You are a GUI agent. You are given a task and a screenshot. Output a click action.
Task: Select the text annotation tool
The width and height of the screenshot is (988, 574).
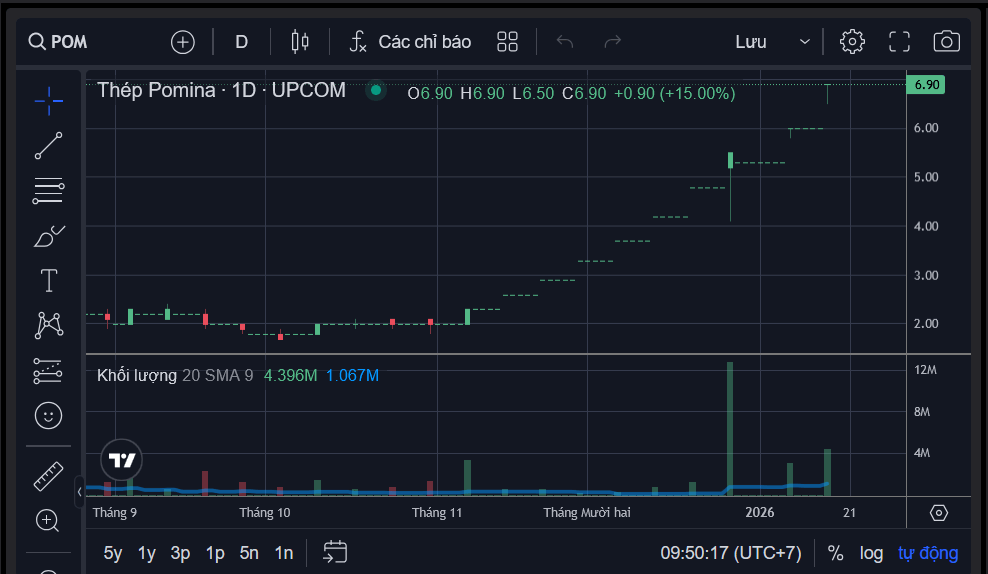[x=48, y=281]
